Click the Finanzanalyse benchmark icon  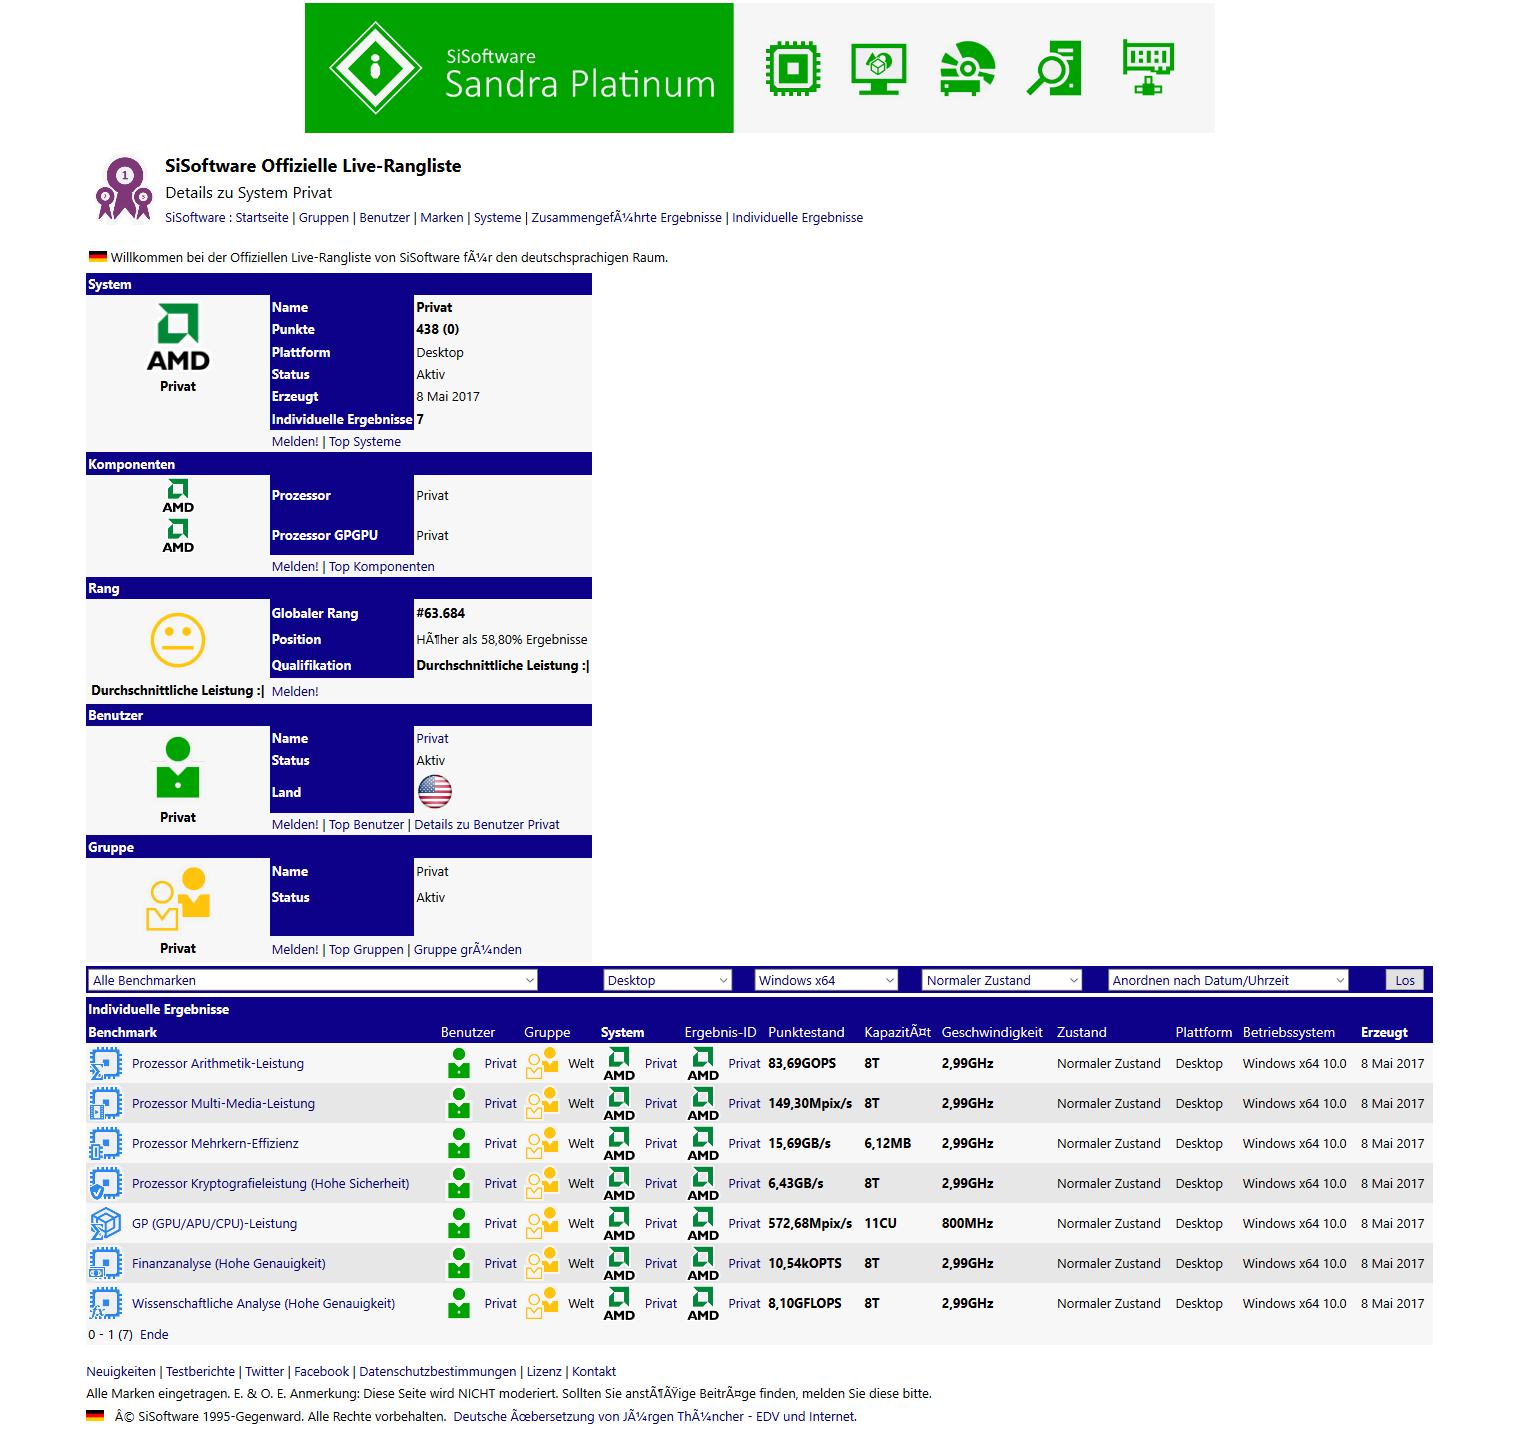(x=105, y=1263)
